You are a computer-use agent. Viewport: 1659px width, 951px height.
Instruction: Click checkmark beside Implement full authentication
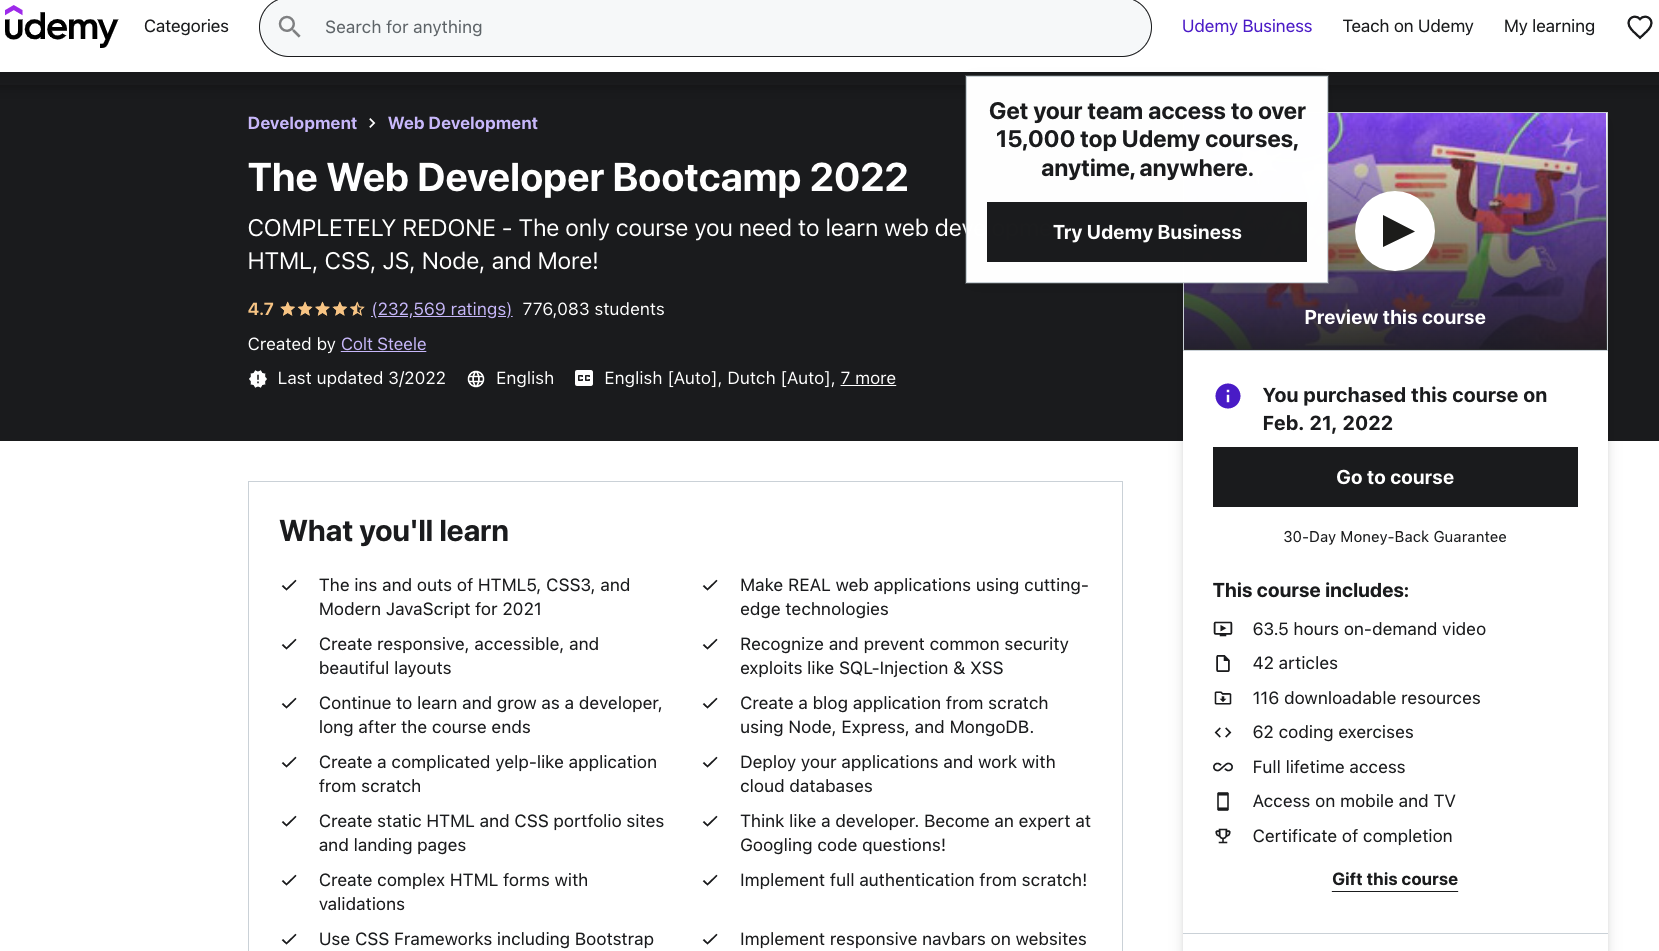710,880
